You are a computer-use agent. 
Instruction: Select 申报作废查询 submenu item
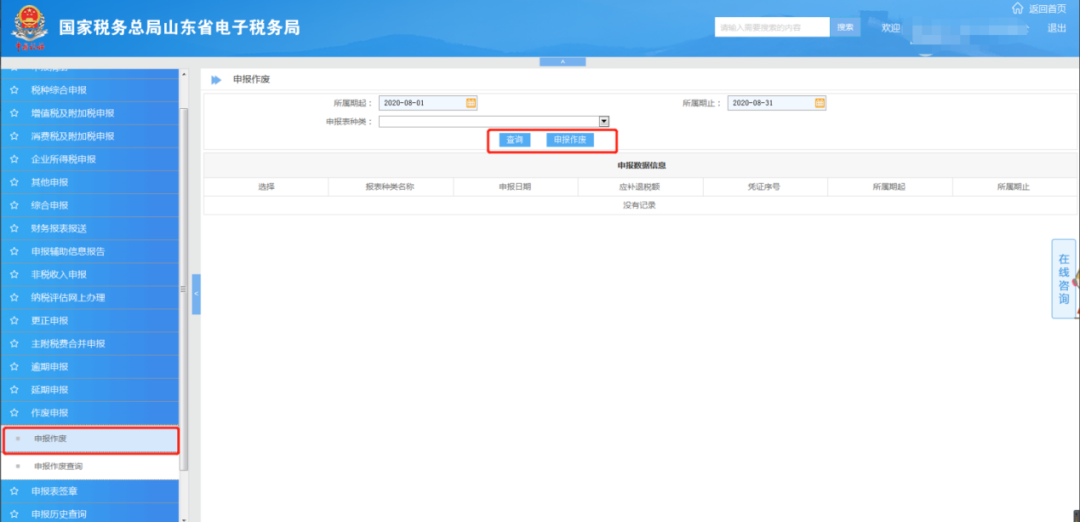click(x=90, y=467)
